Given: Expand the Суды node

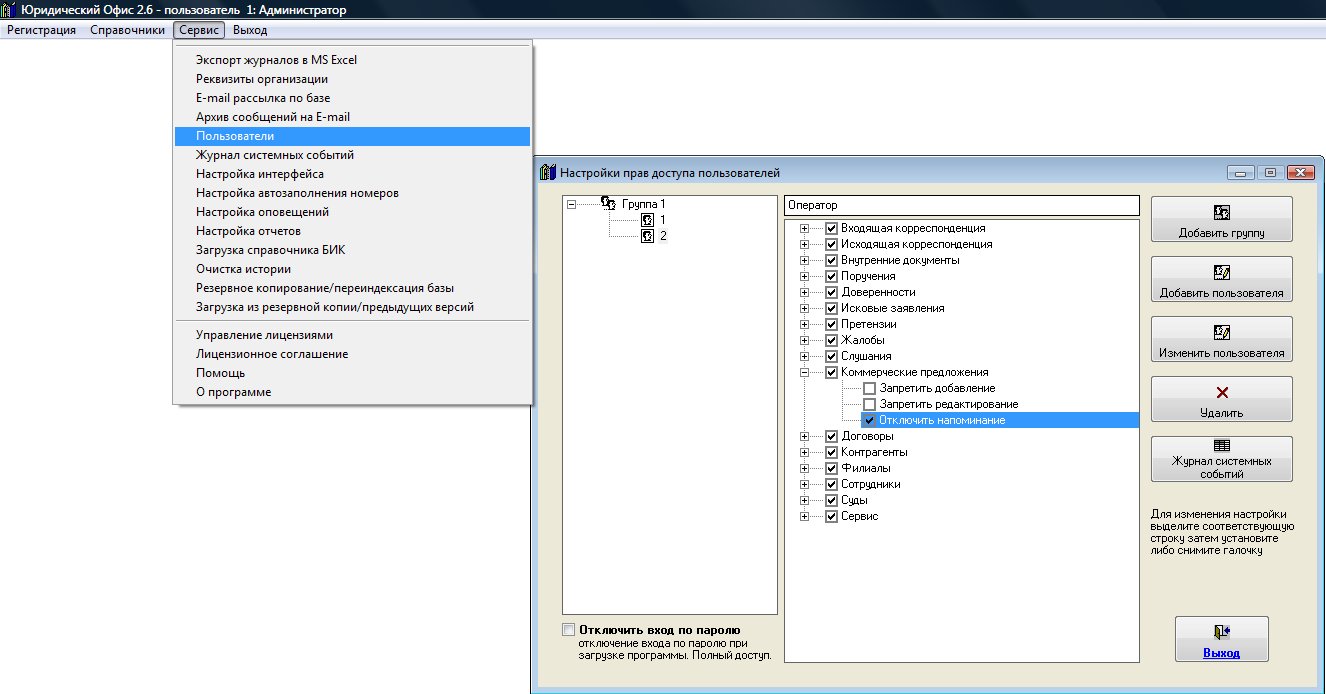Looking at the screenshot, I should 804,500.
